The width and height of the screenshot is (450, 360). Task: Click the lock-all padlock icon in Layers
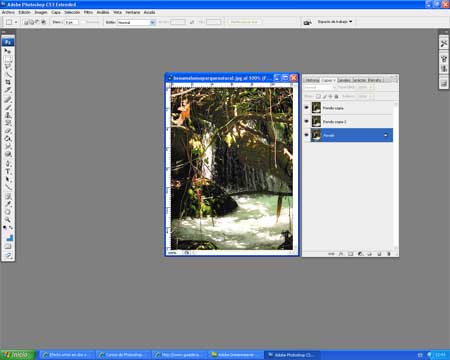[x=336, y=96]
